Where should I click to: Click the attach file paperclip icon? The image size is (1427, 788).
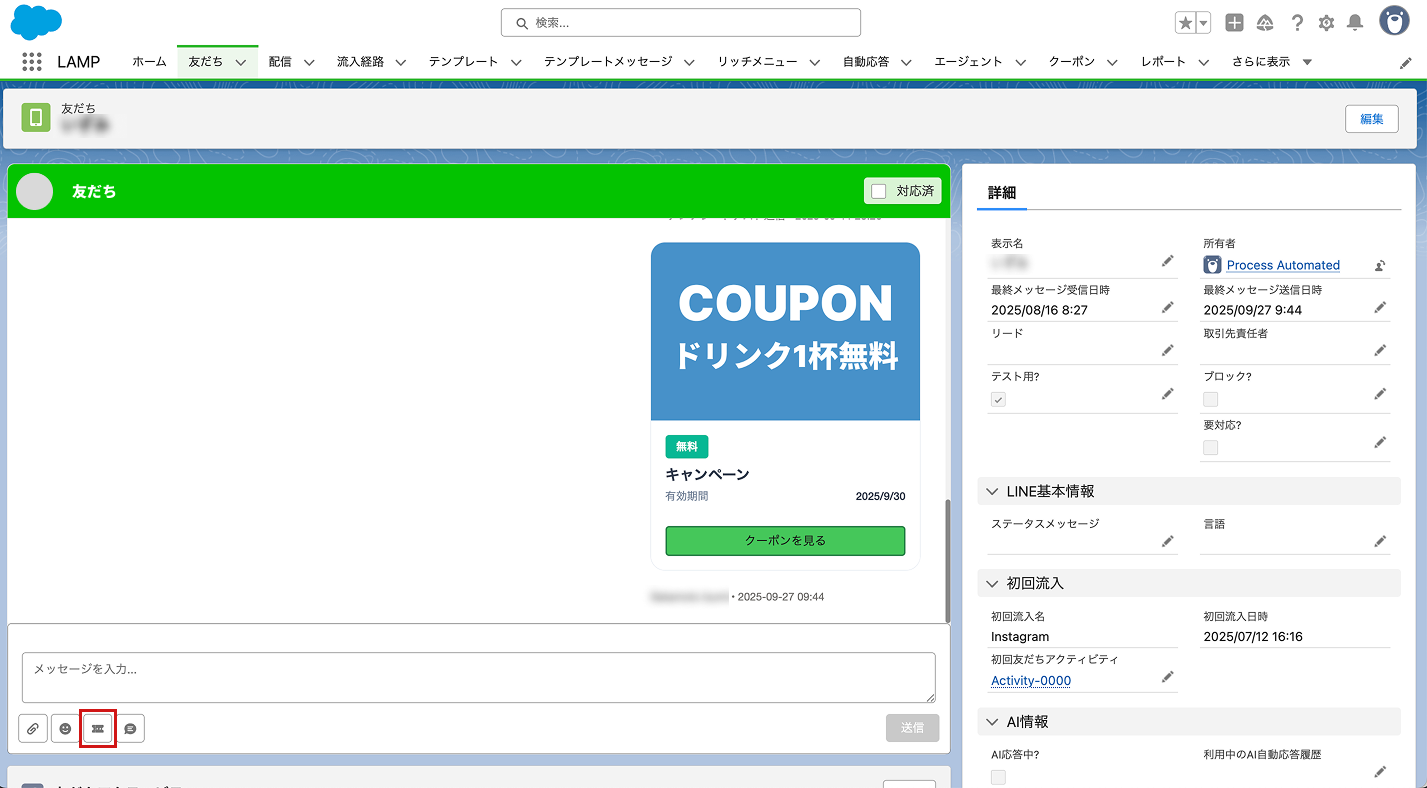point(33,729)
